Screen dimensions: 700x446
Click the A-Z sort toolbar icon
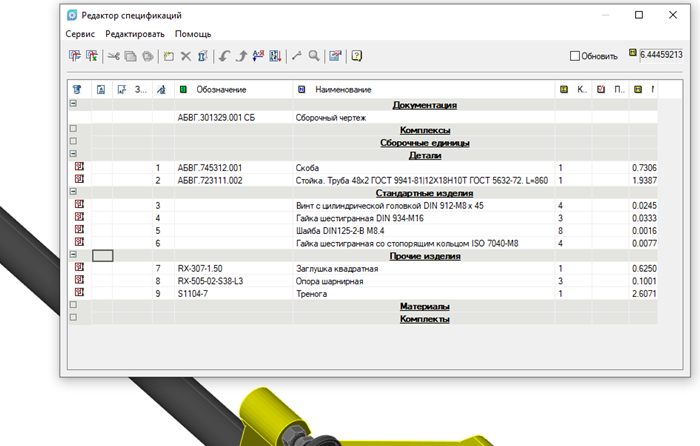257,56
